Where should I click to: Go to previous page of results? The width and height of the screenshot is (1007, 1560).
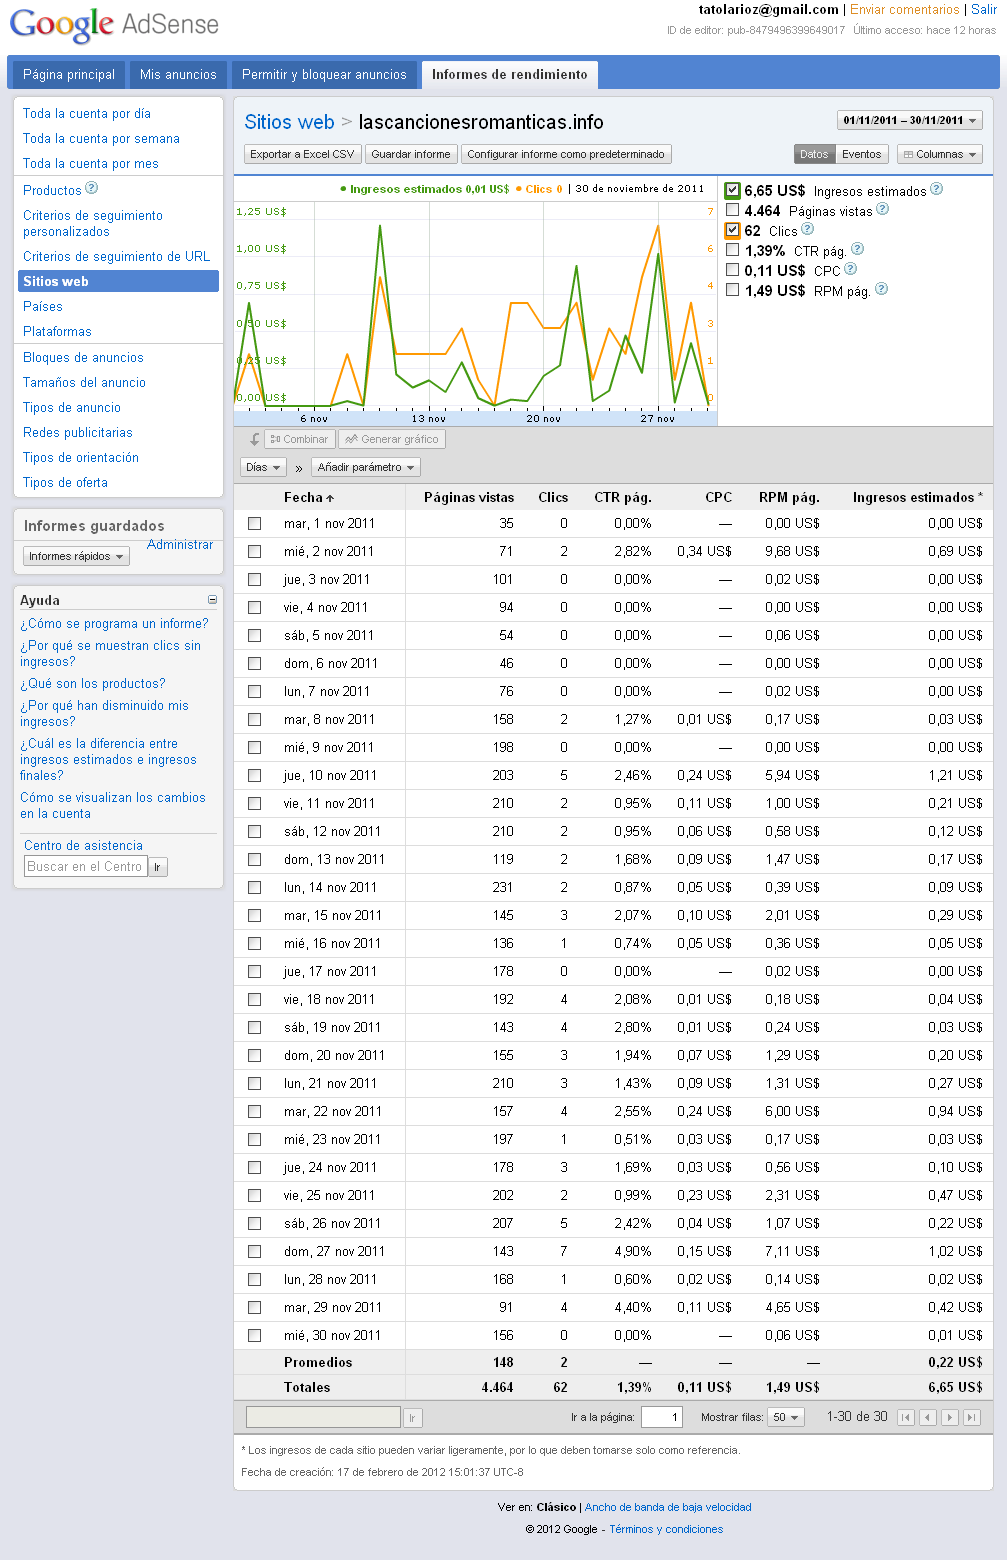click(x=928, y=1417)
